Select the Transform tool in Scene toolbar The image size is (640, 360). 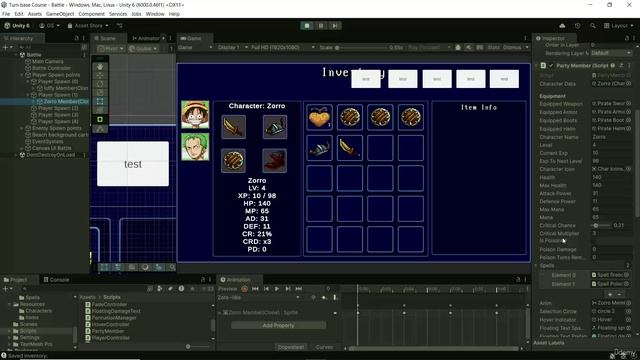[x=100, y=109]
